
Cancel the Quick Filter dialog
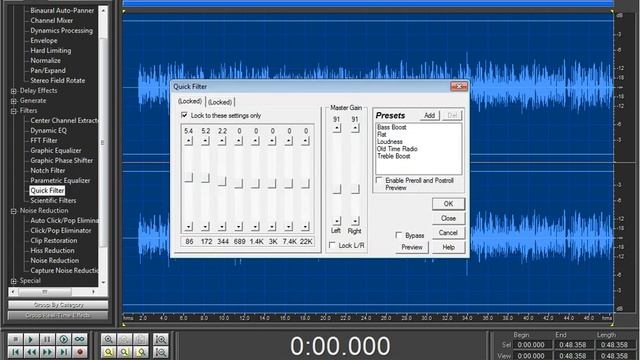point(448,233)
